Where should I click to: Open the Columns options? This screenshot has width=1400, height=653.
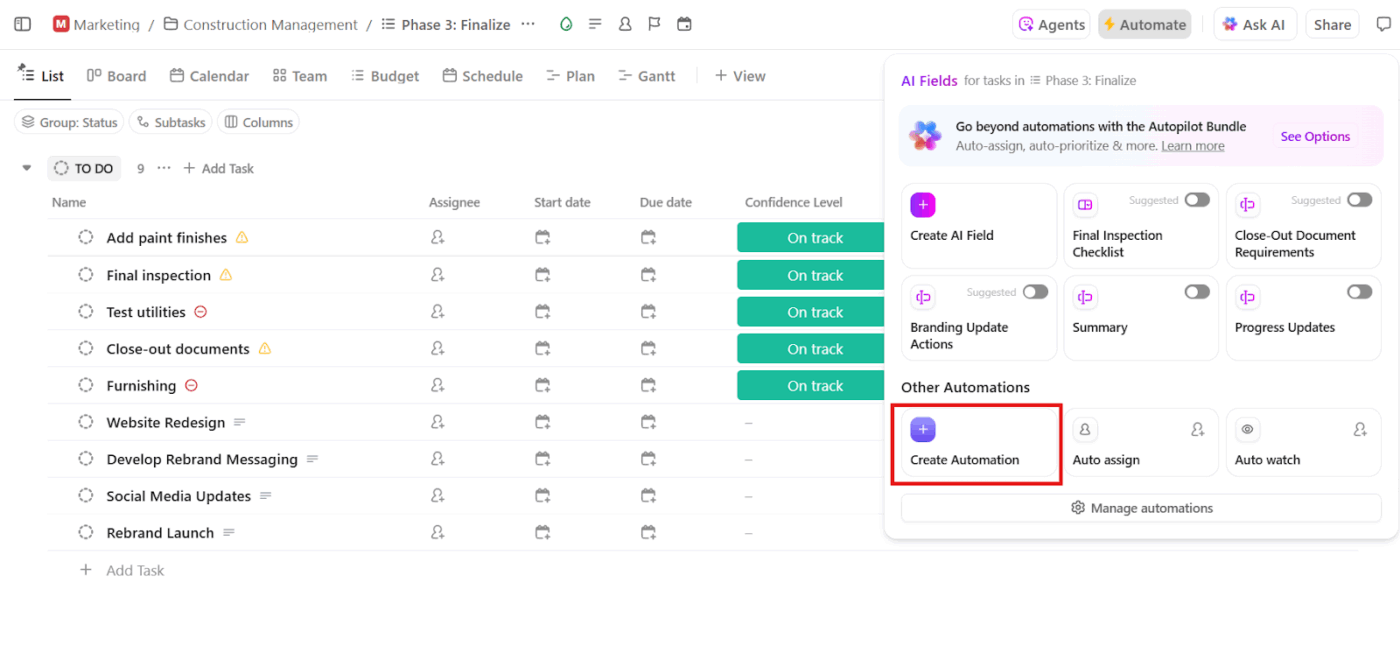click(x=258, y=121)
